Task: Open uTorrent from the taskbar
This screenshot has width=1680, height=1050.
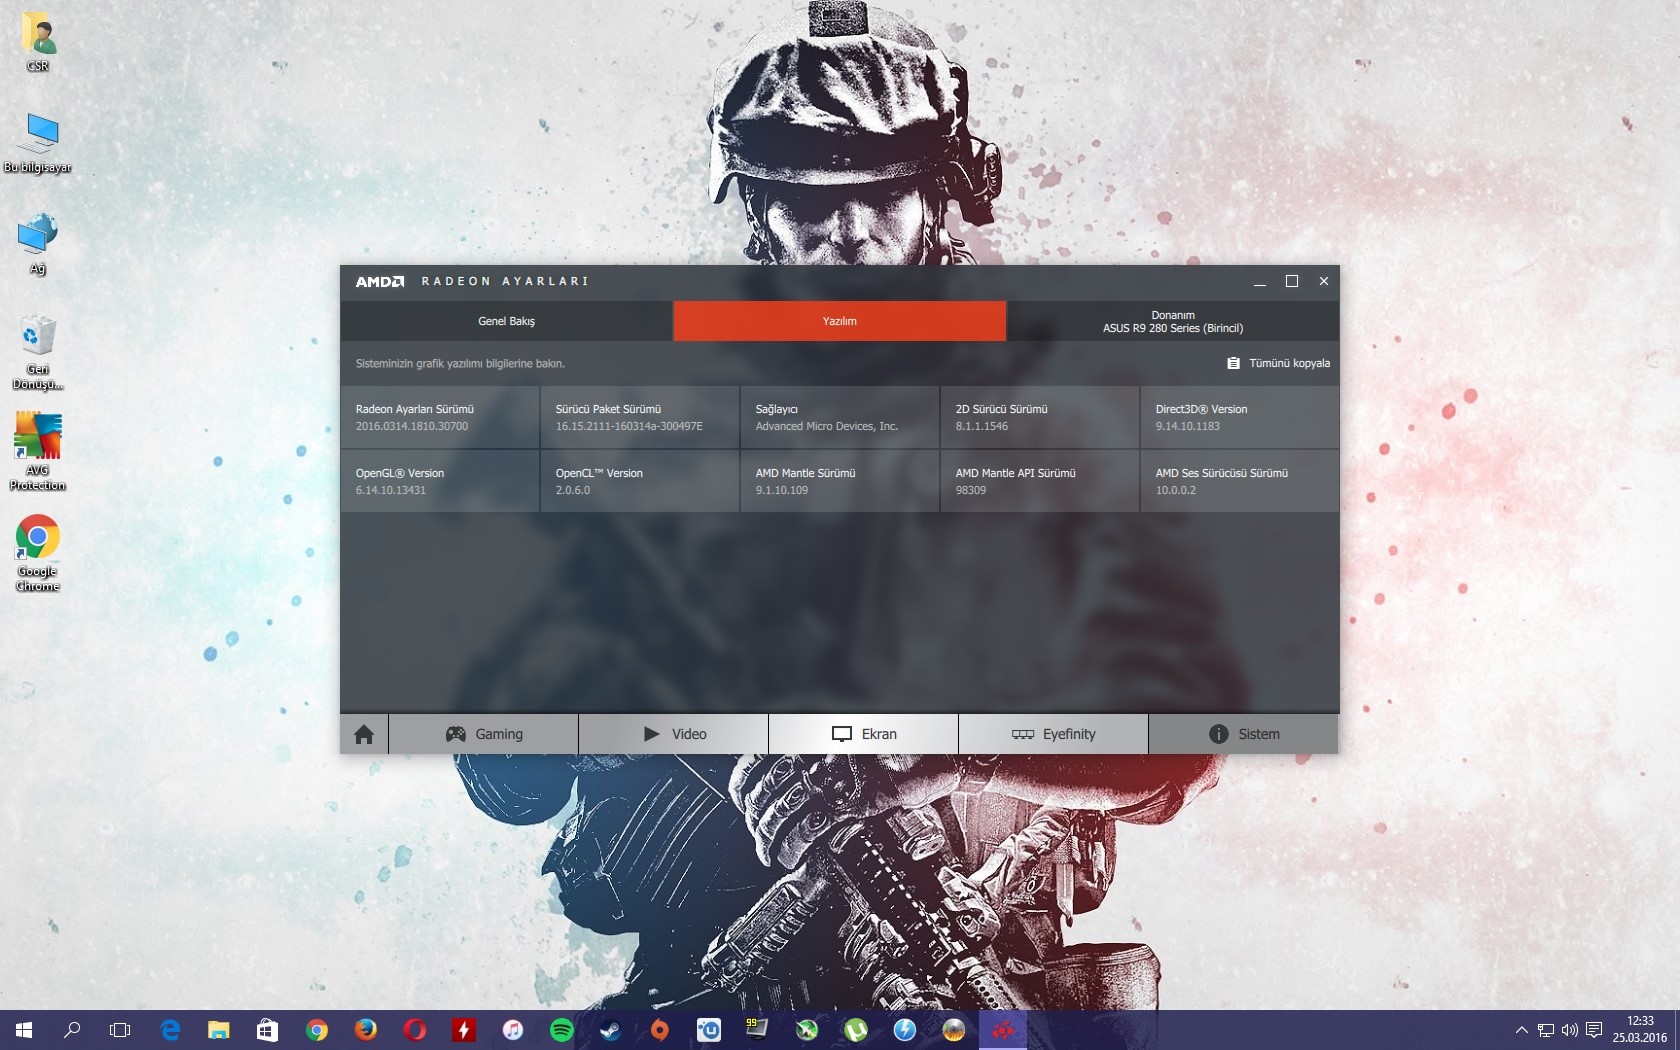Action: tap(856, 1030)
